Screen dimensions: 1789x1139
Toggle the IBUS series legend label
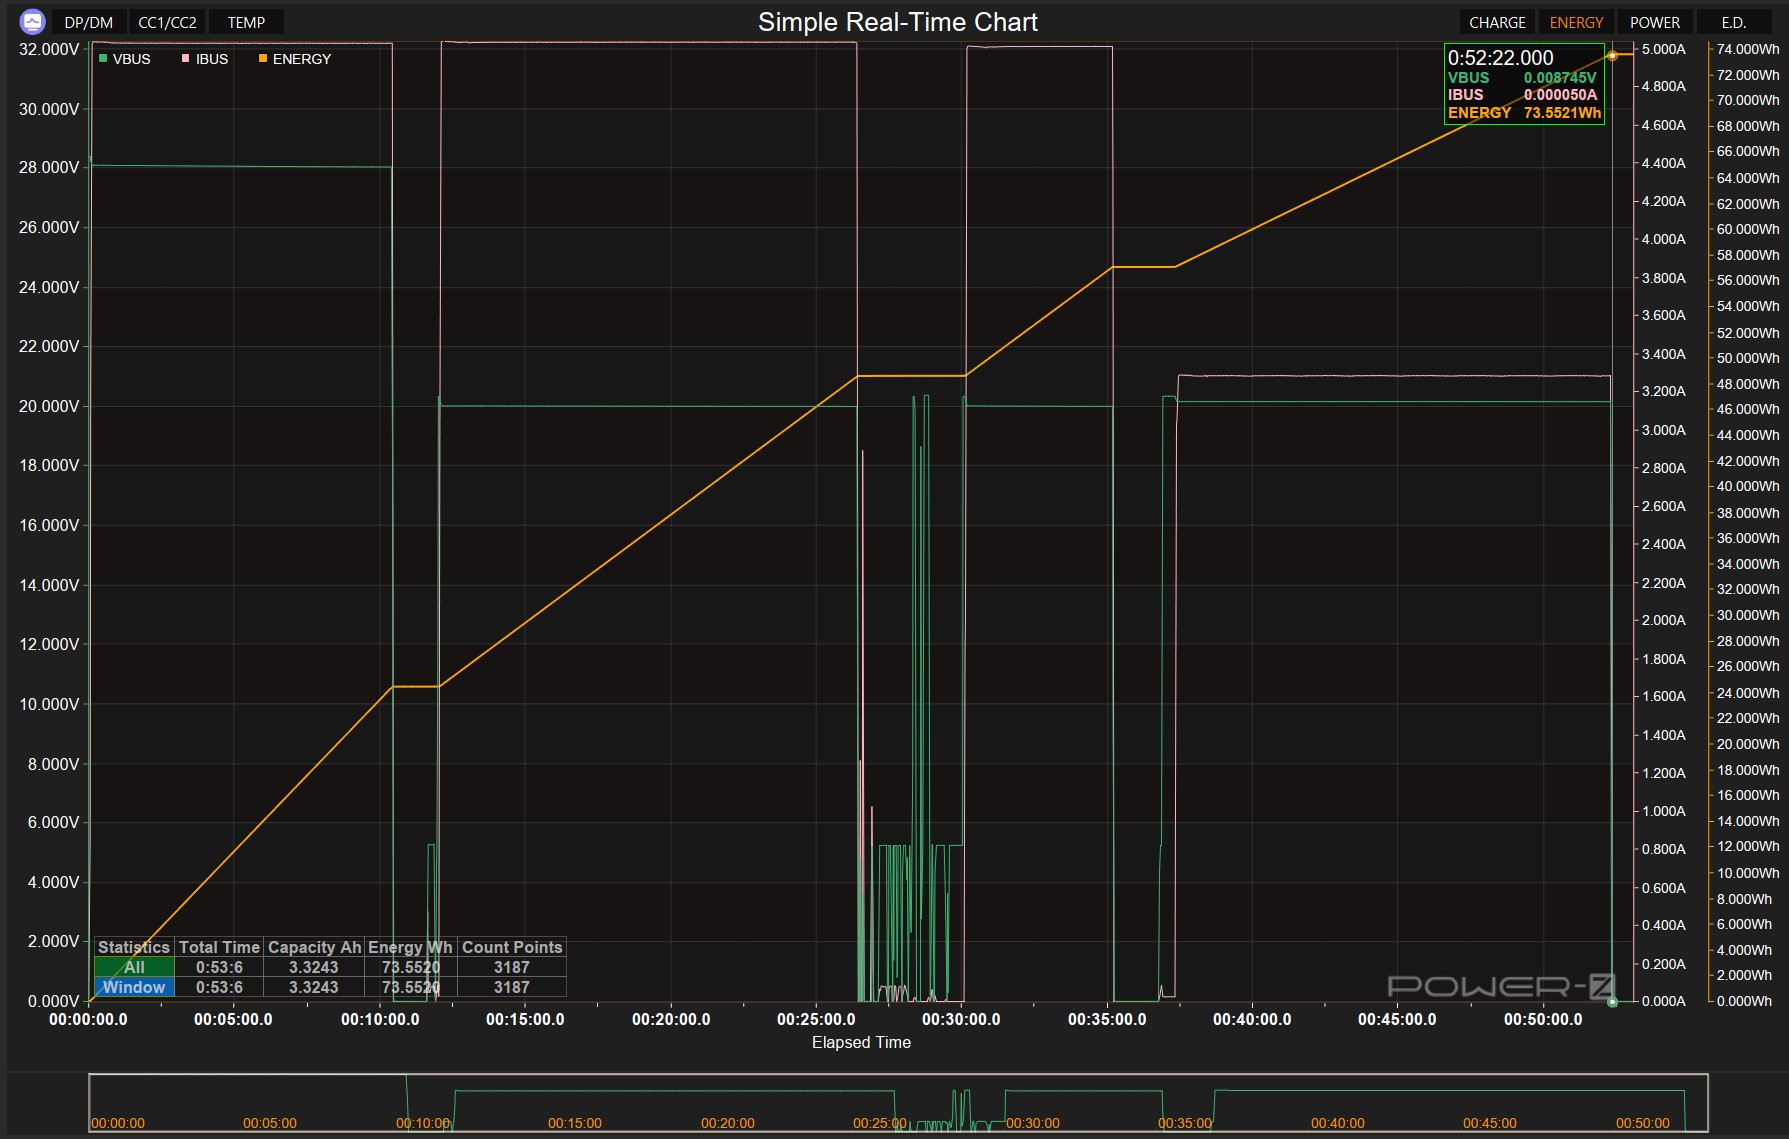212,59
